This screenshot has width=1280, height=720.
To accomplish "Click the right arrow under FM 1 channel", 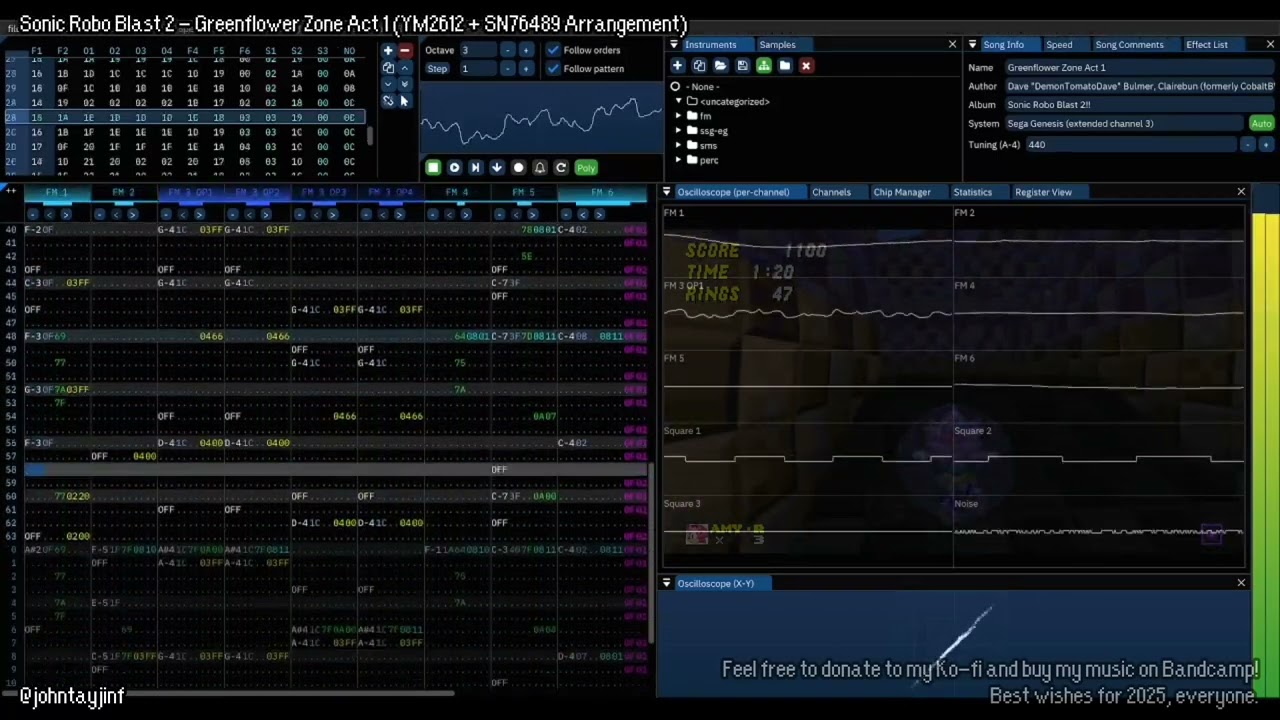I will coord(66,214).
